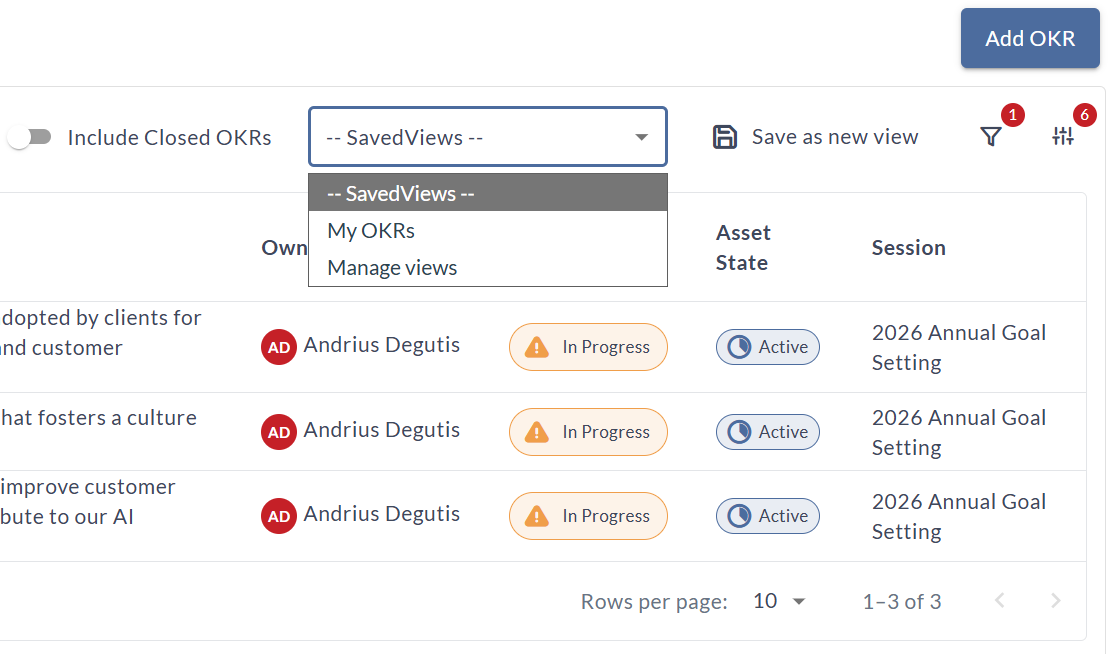
Task: Click the floppy disk save view icon
Action: click(725, 137)
